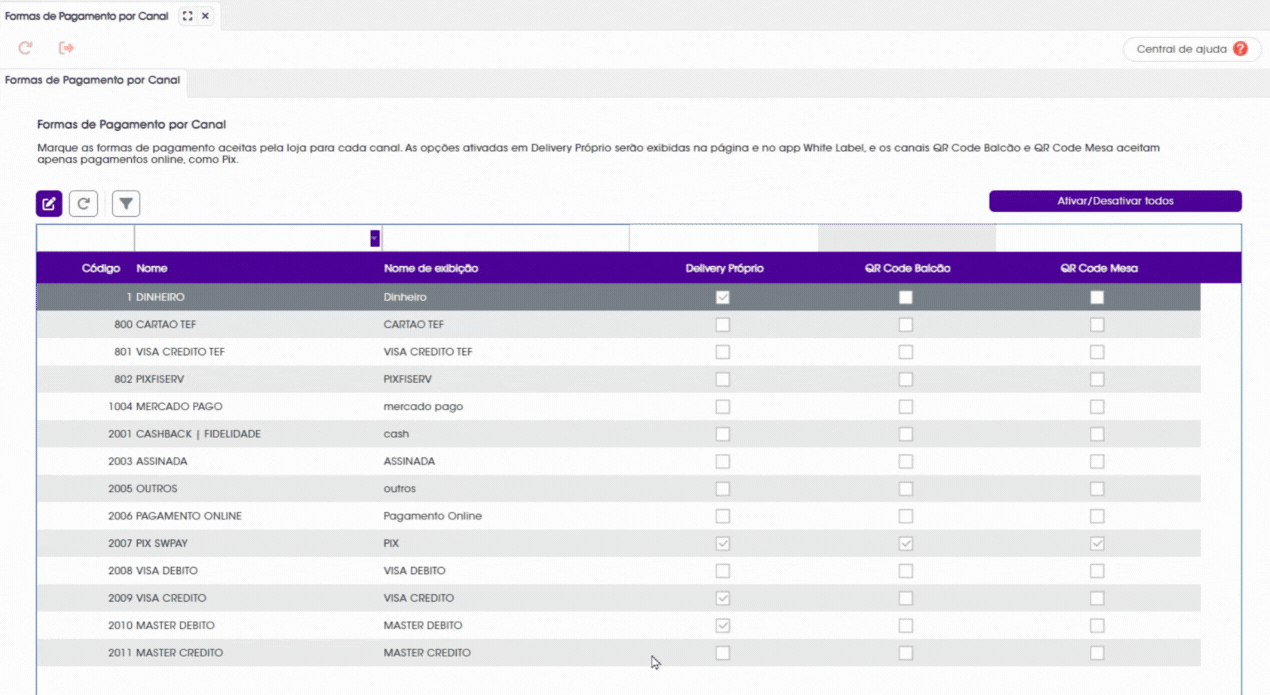
Task: Select the PIXFISERV name cell
Action: pyautogui.click(x=160, y=379)
